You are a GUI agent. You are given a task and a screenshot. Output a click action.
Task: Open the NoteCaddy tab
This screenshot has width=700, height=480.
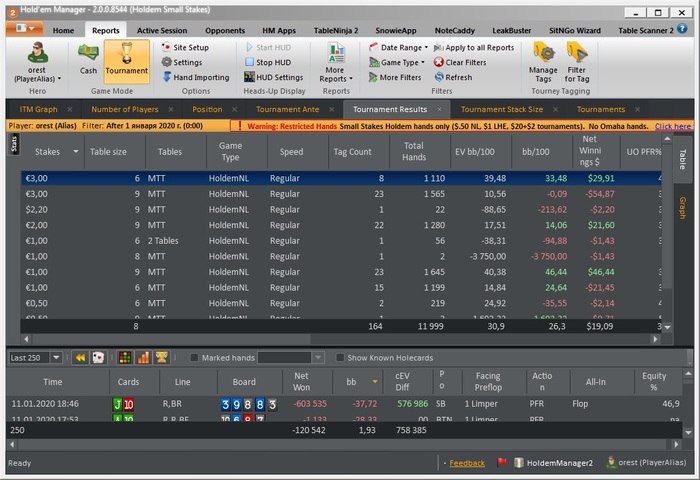454,30
